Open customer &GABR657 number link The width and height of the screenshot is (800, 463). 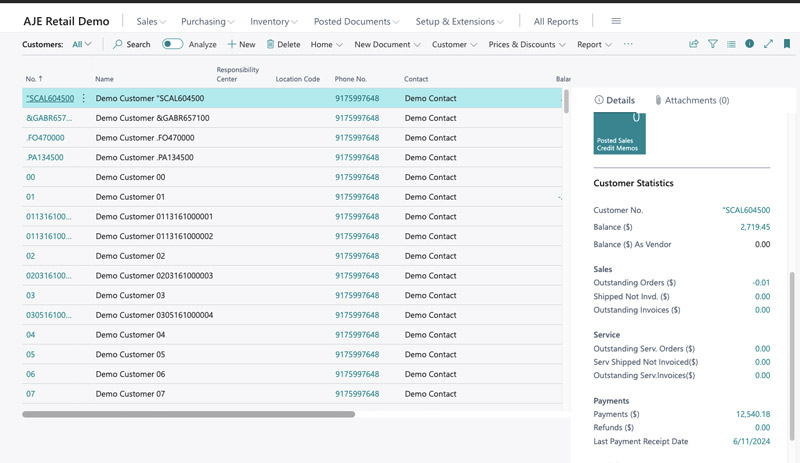pyautogui.click(x=49, y=118)
